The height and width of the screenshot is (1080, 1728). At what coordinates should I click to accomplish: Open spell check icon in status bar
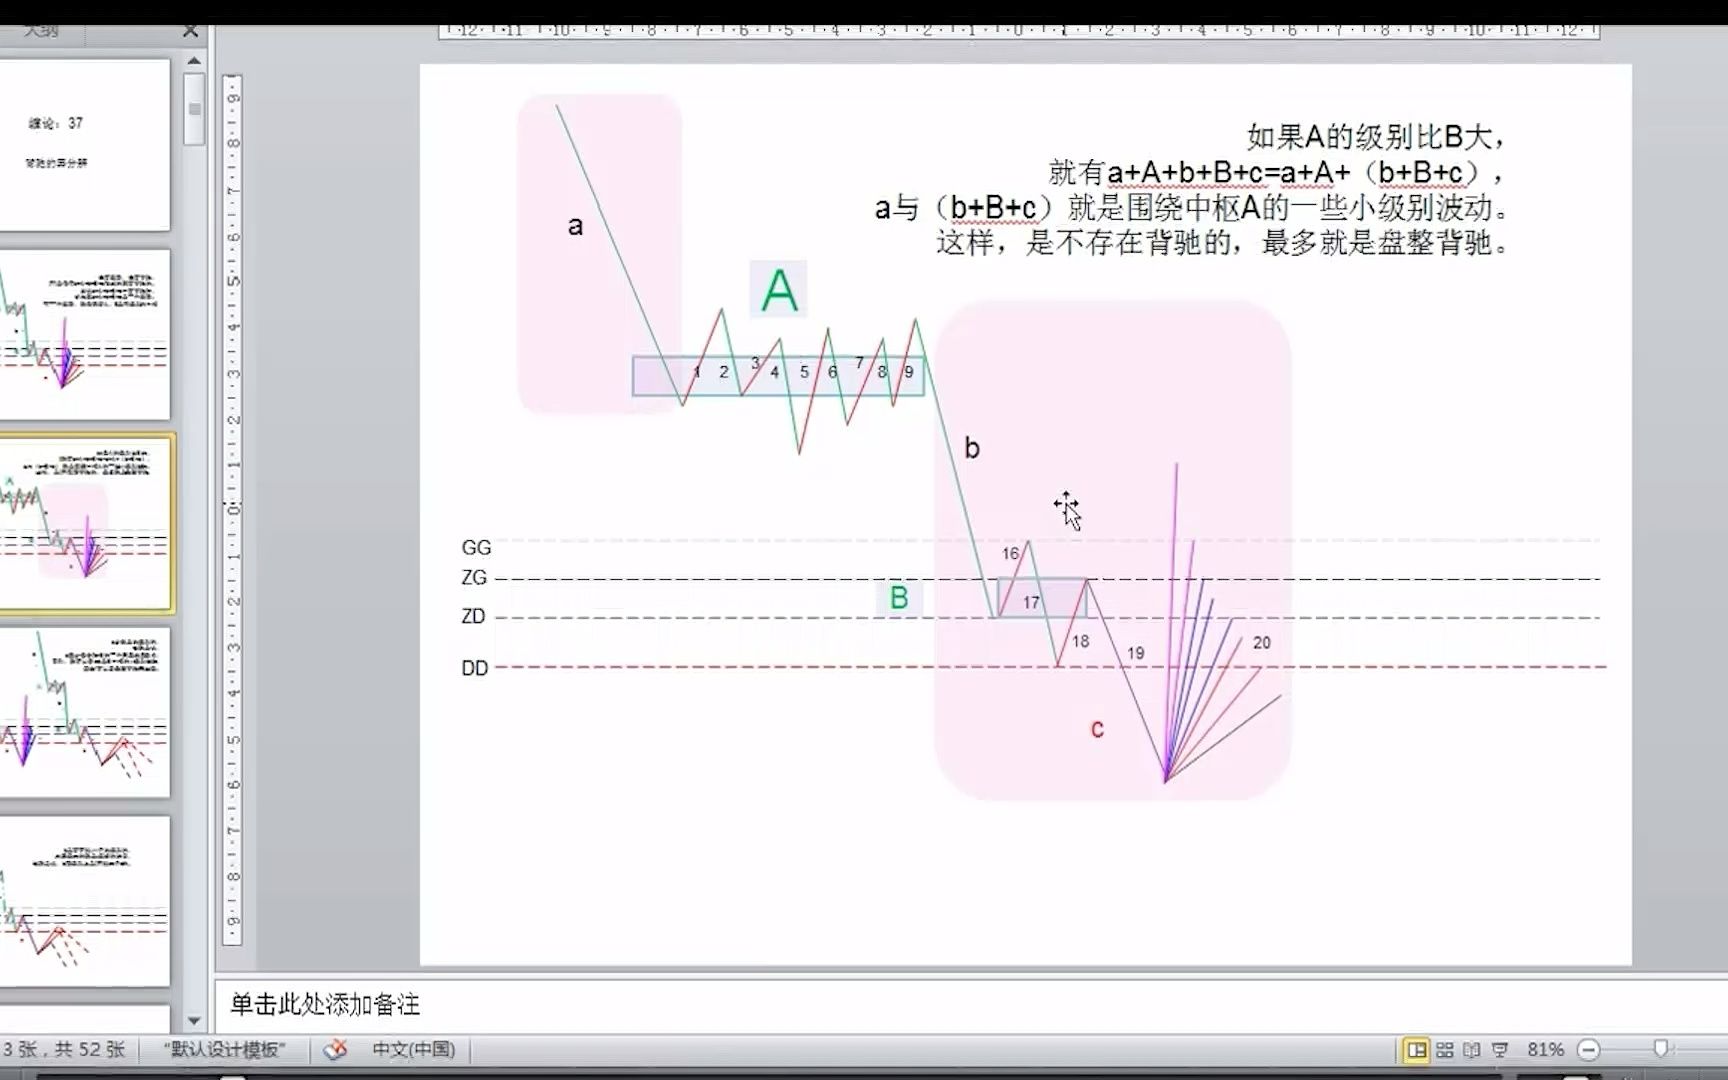point(335,1049)
